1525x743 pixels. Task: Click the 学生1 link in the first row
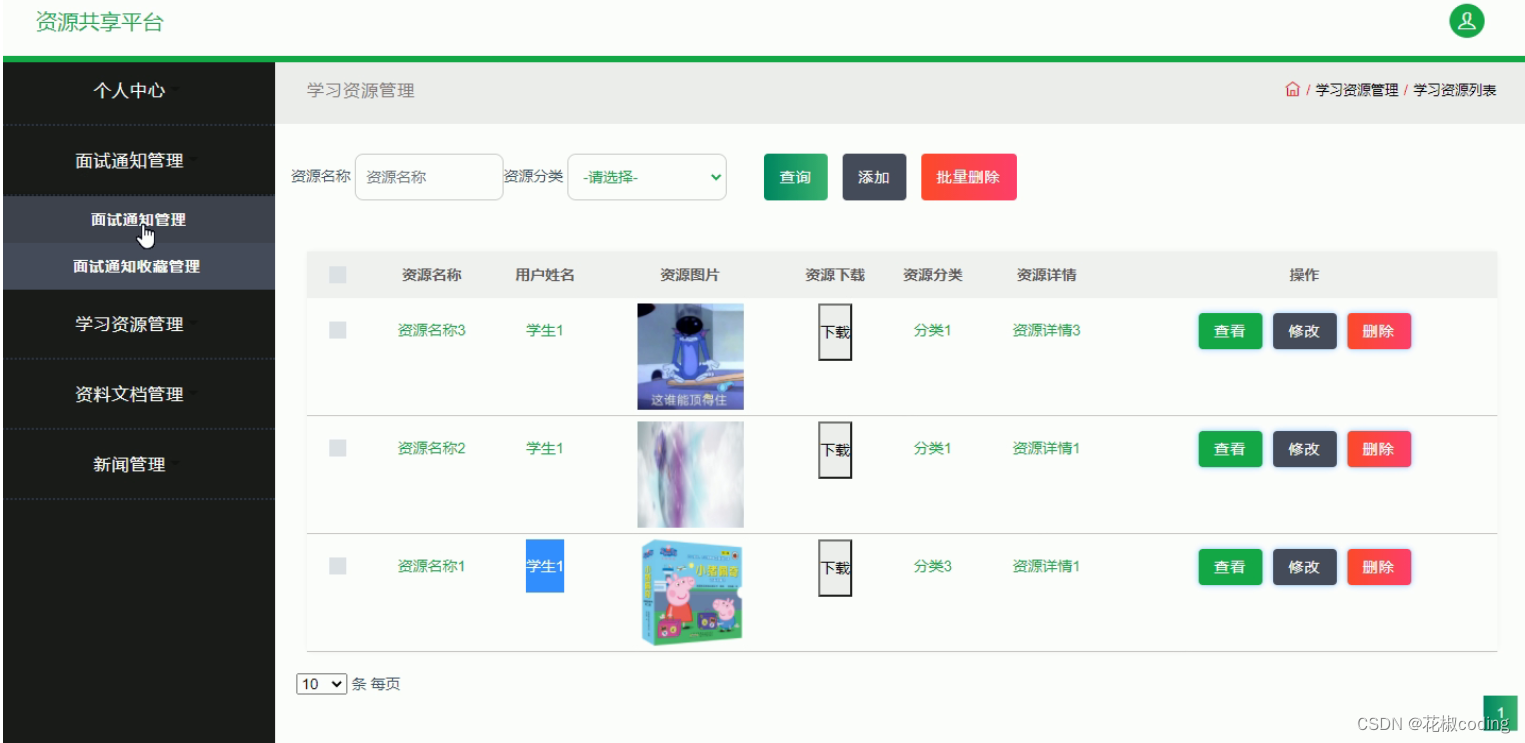[544, 330]
